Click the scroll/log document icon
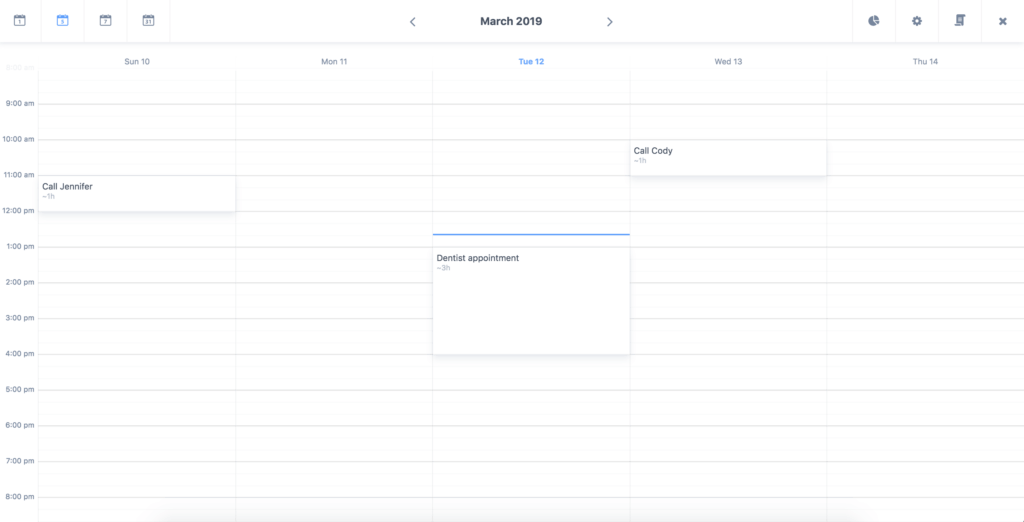This screenshot has height=522, width=1024. click(x=960, y=21)
